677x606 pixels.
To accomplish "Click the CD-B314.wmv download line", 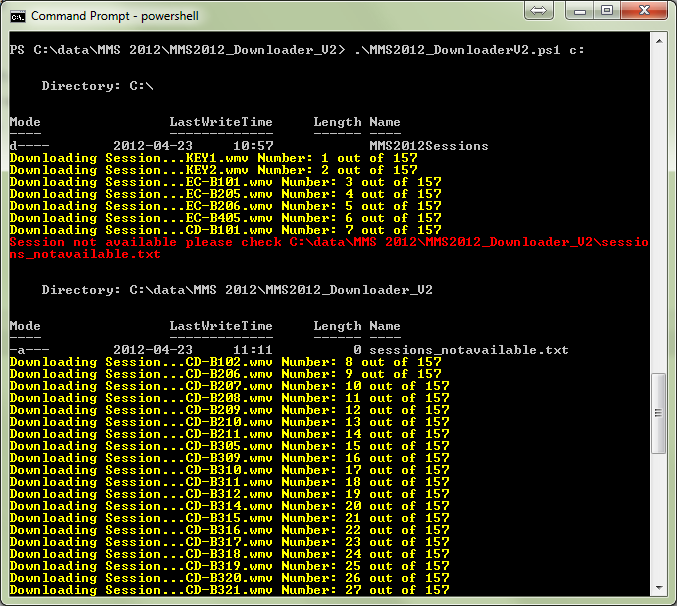I will pos(230,506).
